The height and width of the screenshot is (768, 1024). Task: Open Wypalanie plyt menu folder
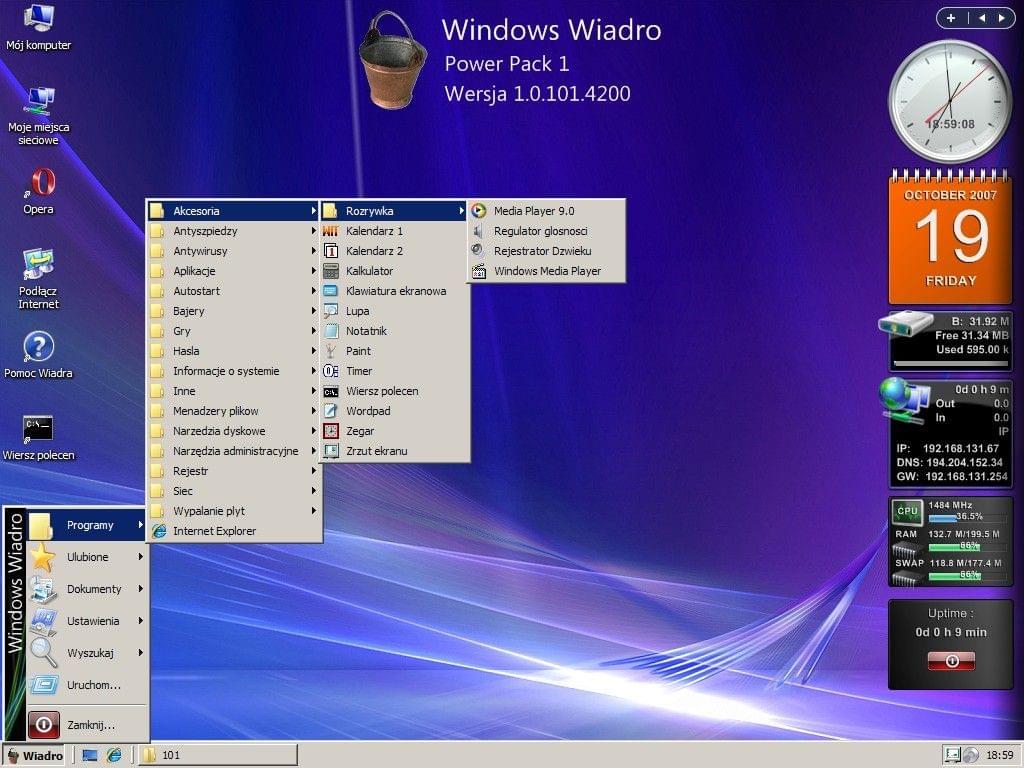pyautogui.click(x=234, y=511)
